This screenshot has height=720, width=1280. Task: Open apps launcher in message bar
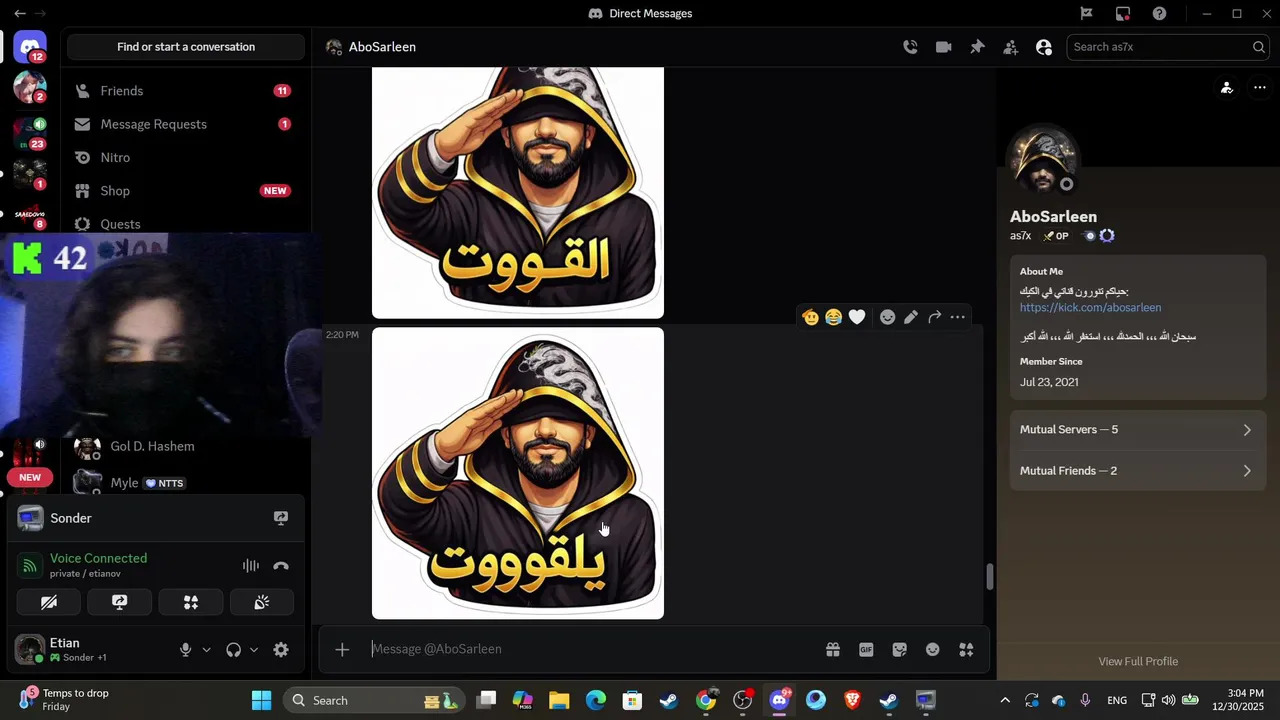tap(966, 650)
